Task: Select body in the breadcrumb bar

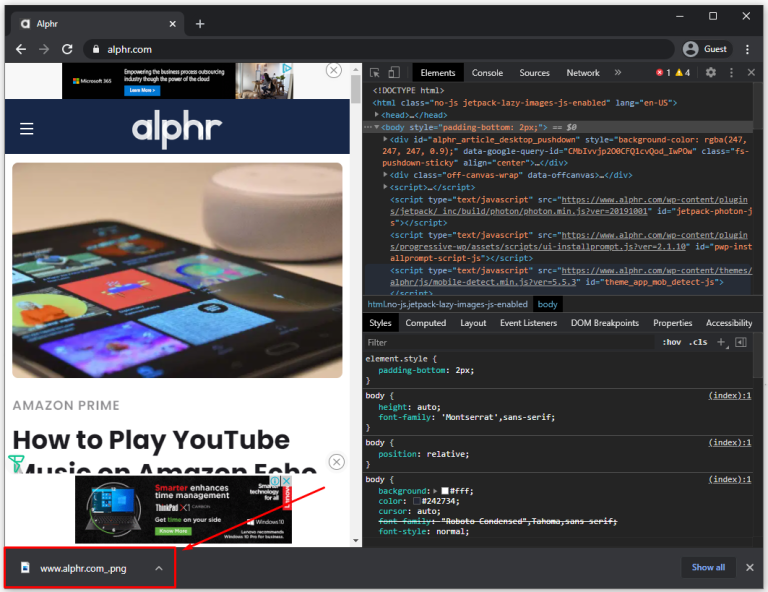Action: (547, 305)
